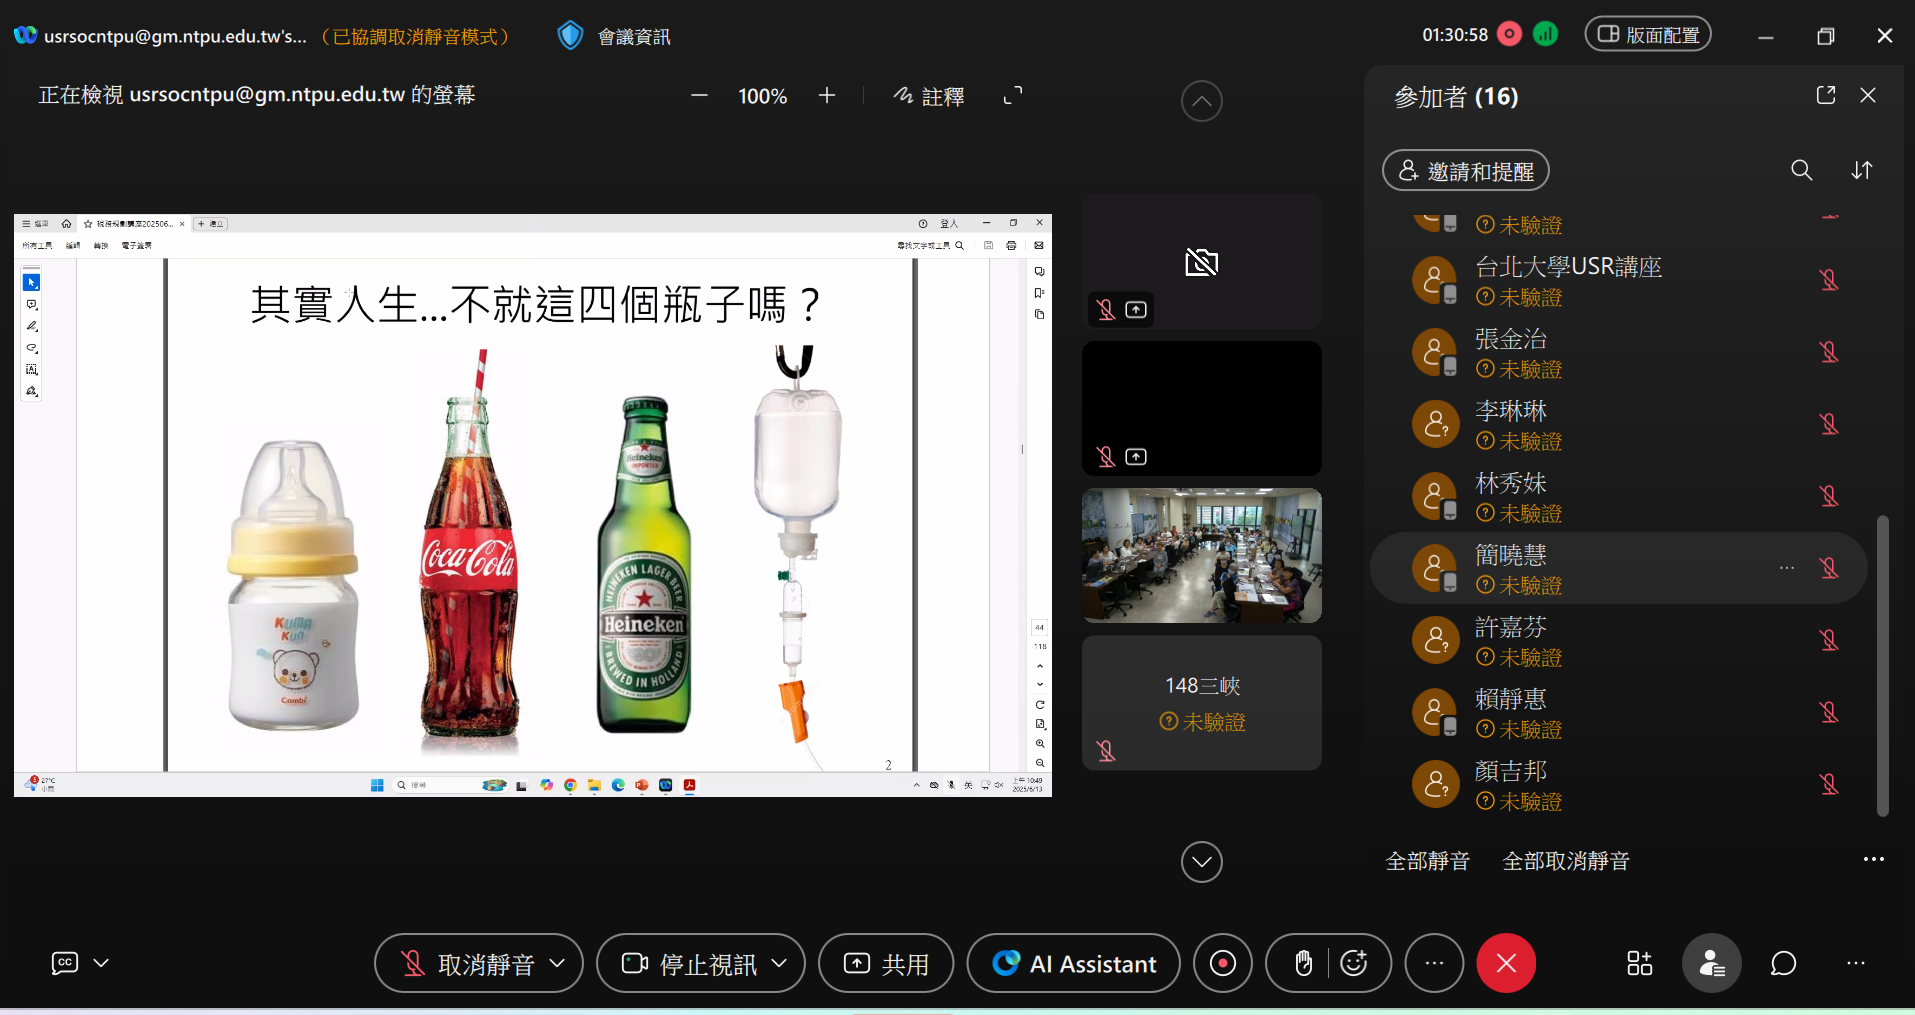Image resolution: width=1915 pixels, height=1015 pixels.
Task: Click the Webex logo icon
Action: (x=25, y=35)
